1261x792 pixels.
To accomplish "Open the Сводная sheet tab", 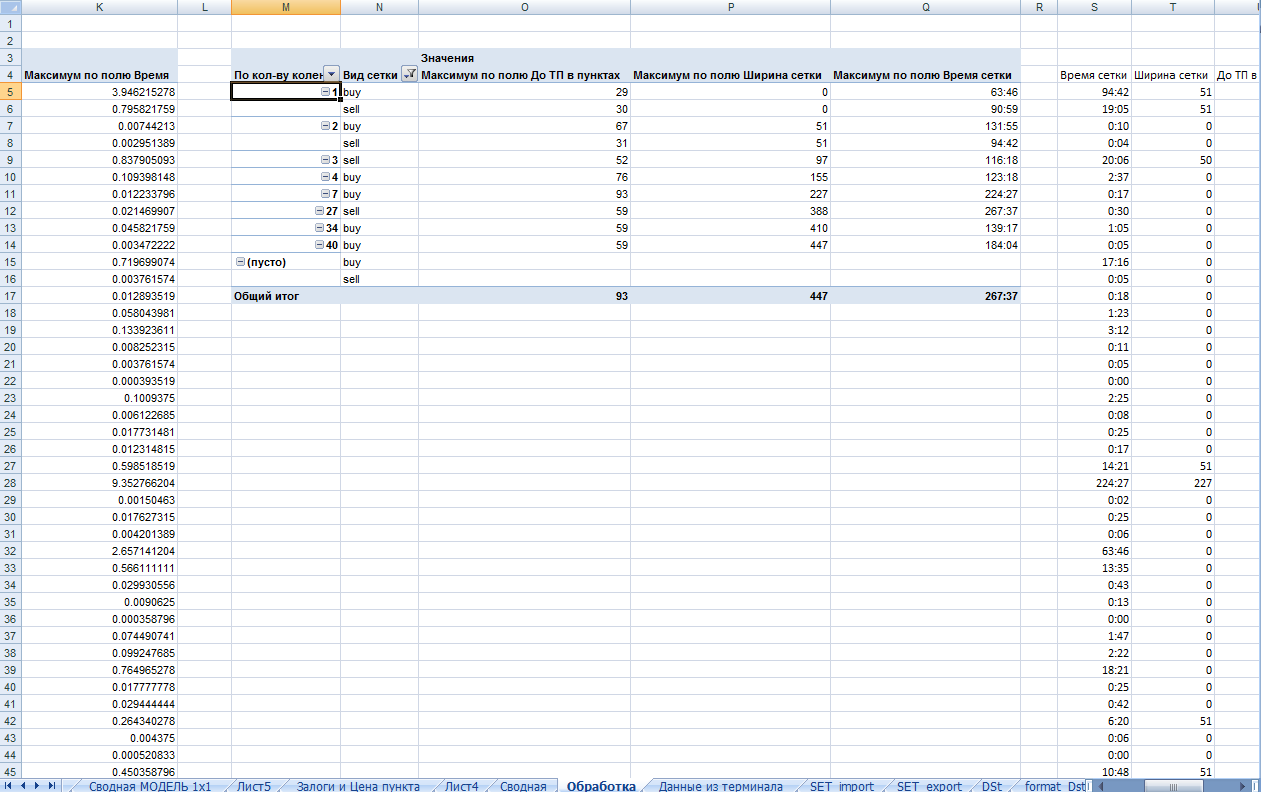I will (x=523, y=786).
